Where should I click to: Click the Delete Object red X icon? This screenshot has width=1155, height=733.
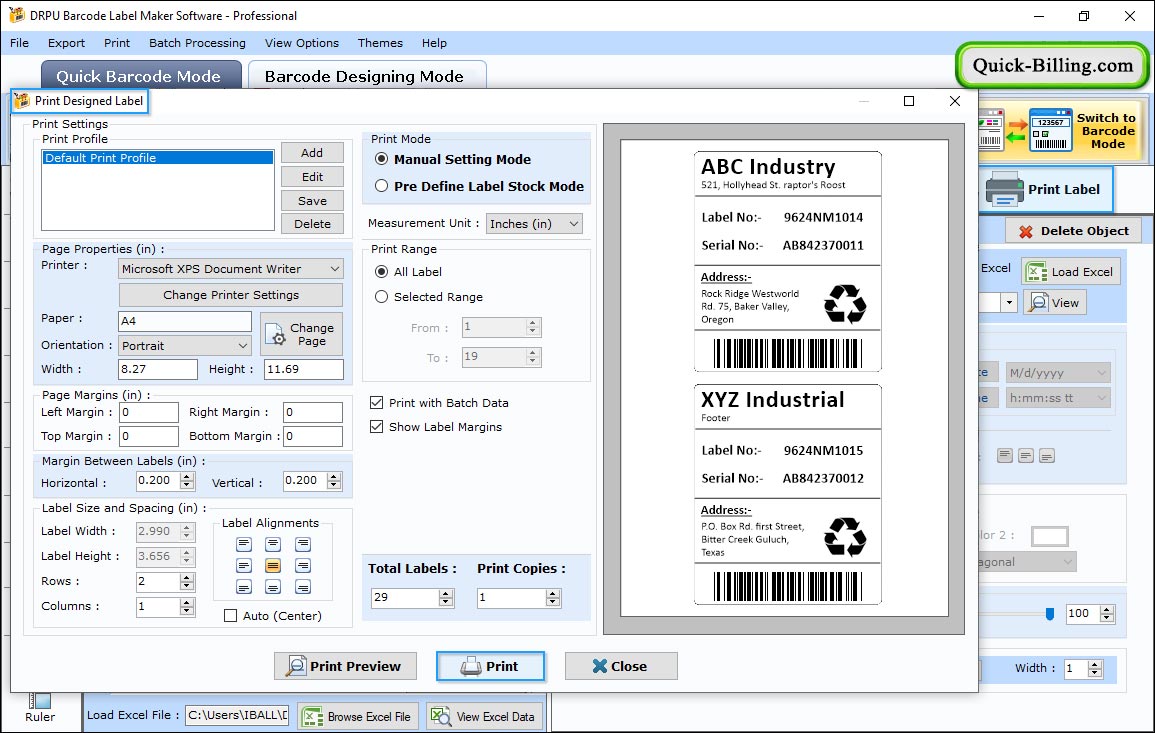click(1025, 231)
